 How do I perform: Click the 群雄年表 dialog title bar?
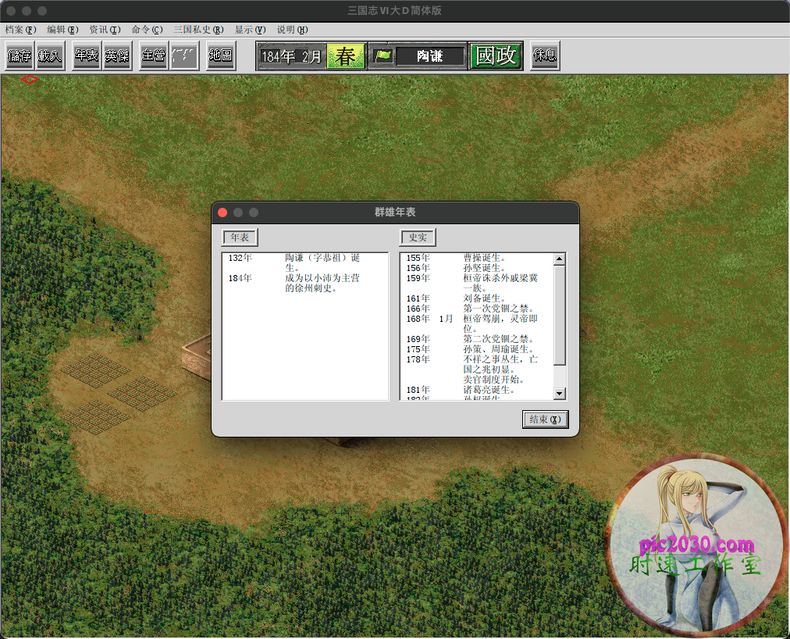(395, 212)
